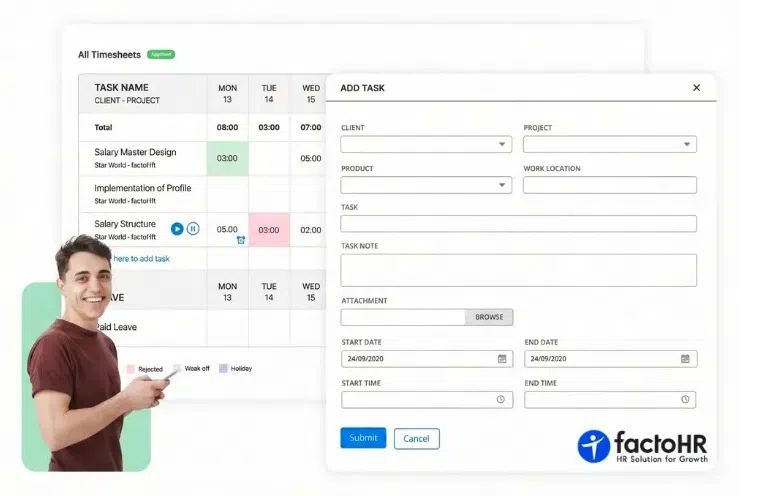The height and width of the screenshot is (496, 767).
Task: Click the Start Time input field
Action: (x=427, y=399)
